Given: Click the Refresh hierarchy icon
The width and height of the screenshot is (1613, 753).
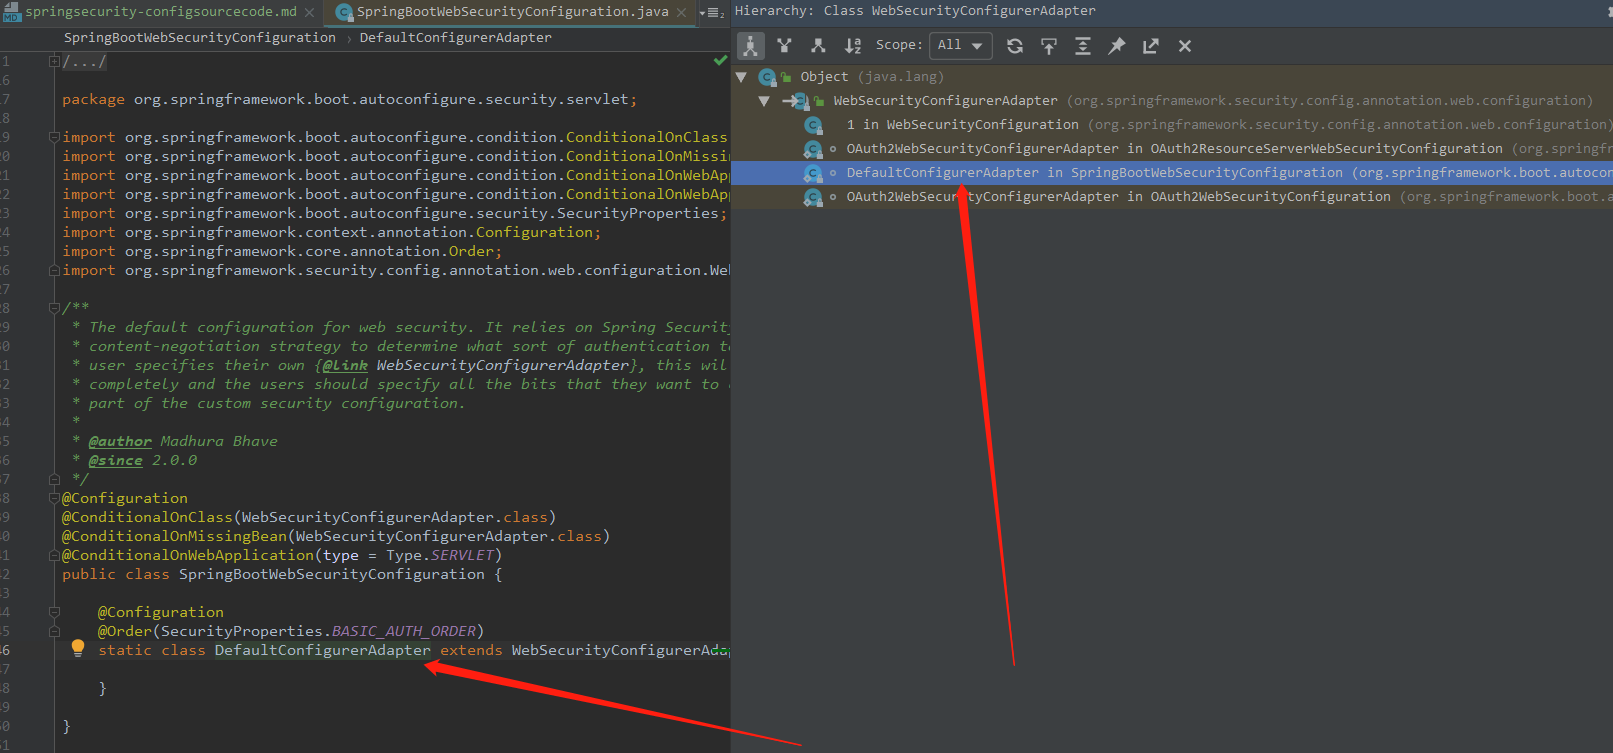Looking at the screenshot, I should click(x=1015, y=46).
